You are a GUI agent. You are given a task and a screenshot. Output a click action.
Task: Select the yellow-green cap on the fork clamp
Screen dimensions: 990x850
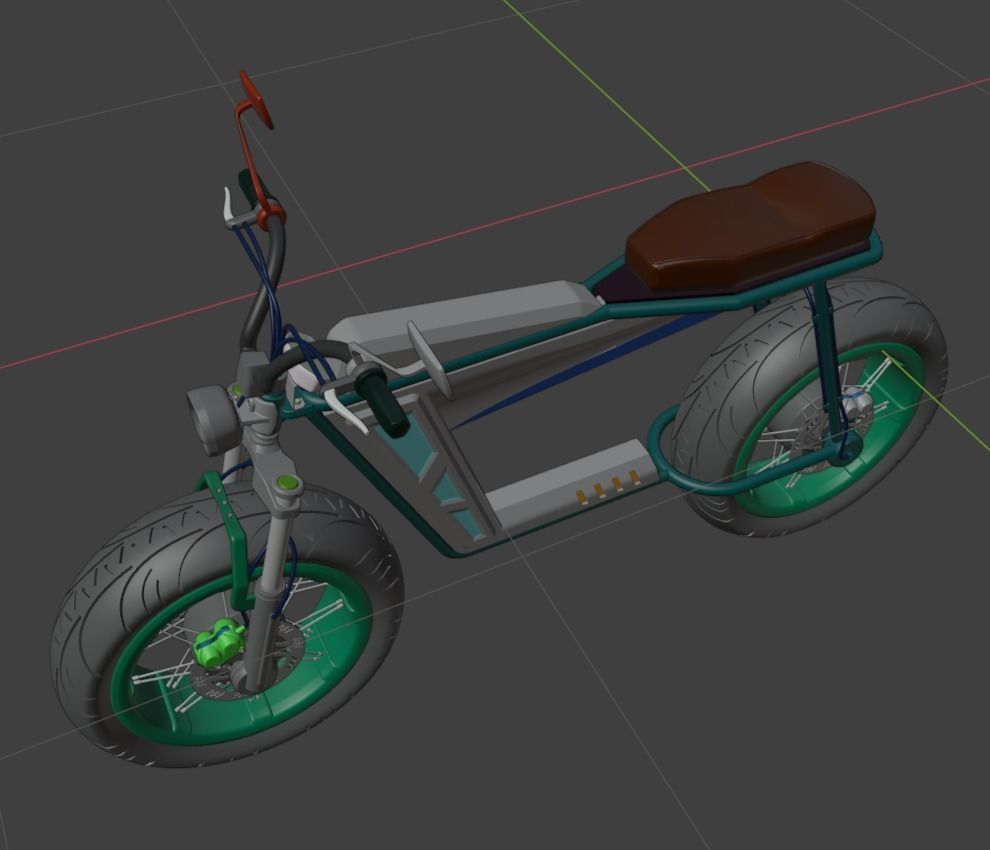coord(289,484)
